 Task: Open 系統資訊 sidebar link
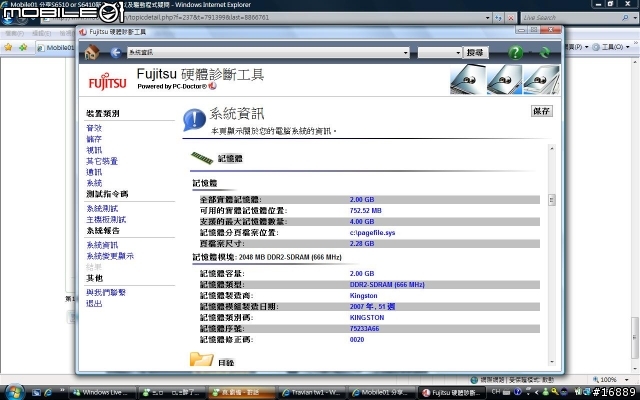pyautogui.click(x=102, y=245)
